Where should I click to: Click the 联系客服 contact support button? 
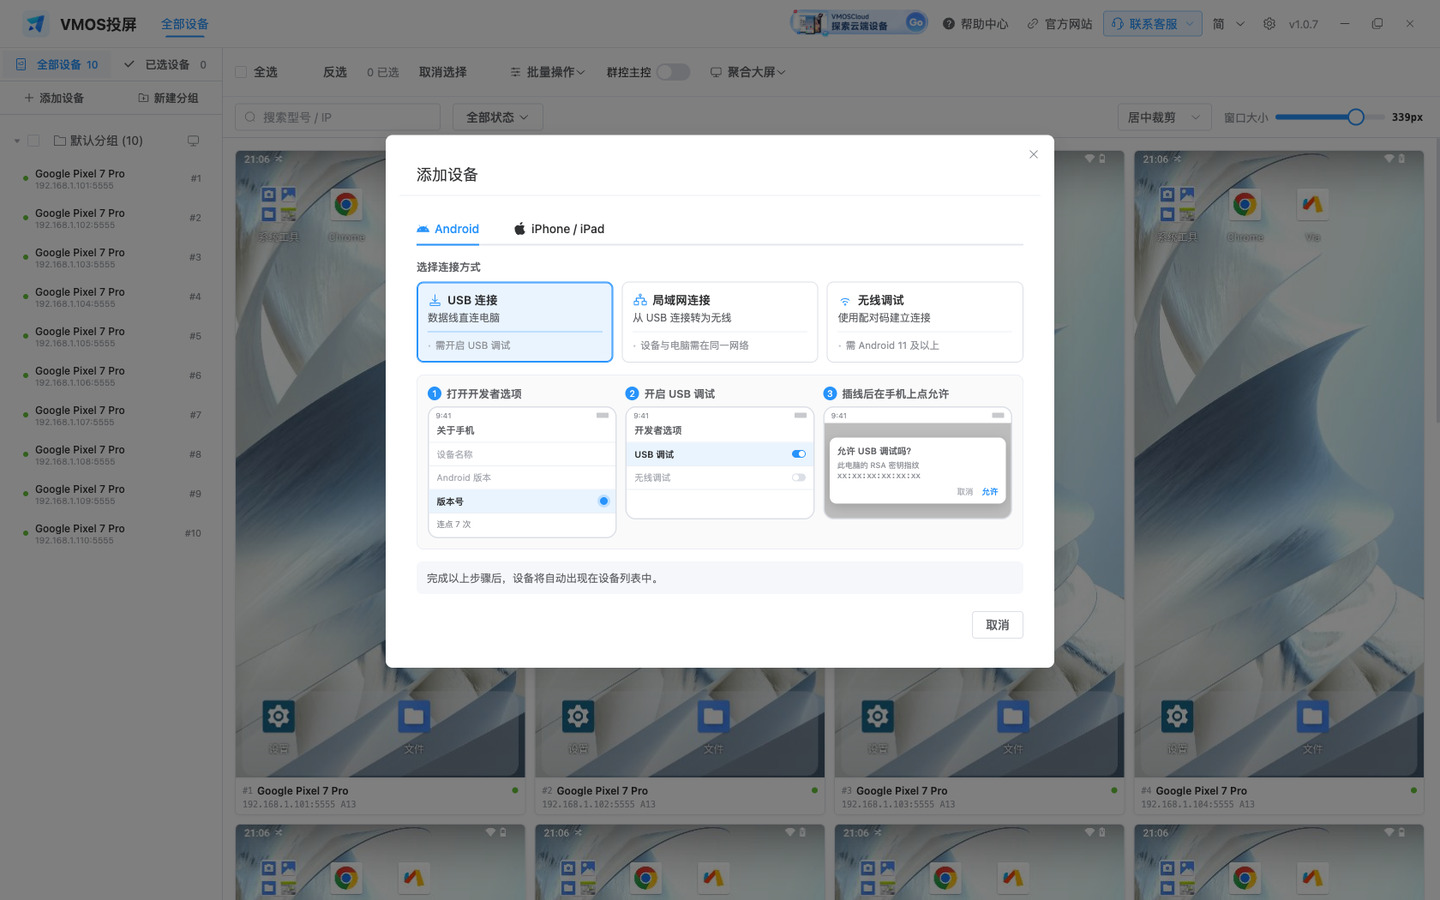pos(1152,24)
